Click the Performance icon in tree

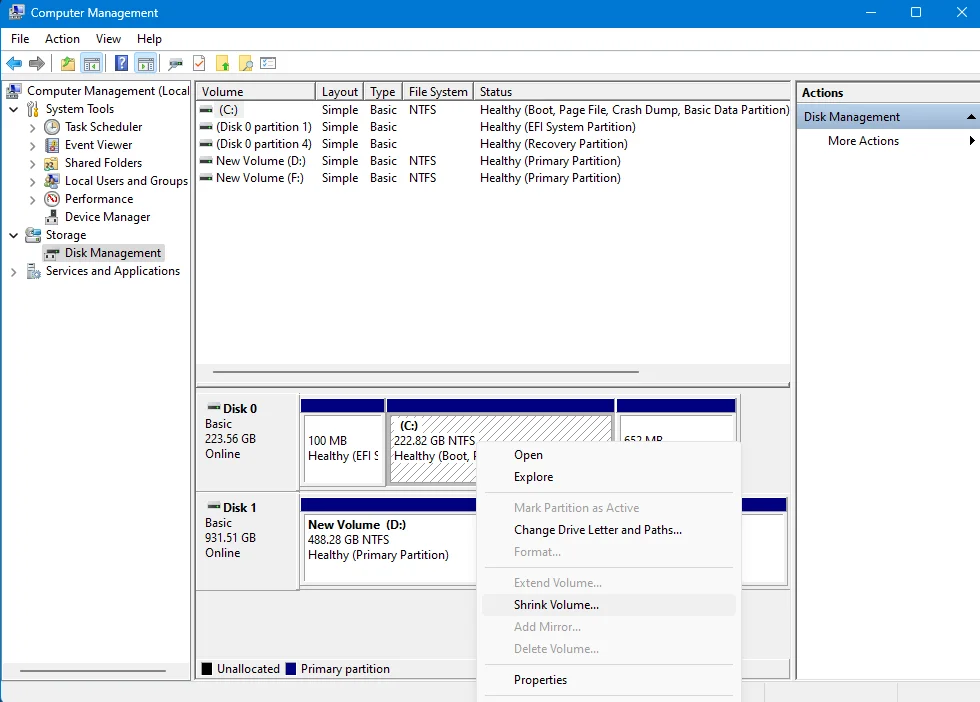[52, 199]
